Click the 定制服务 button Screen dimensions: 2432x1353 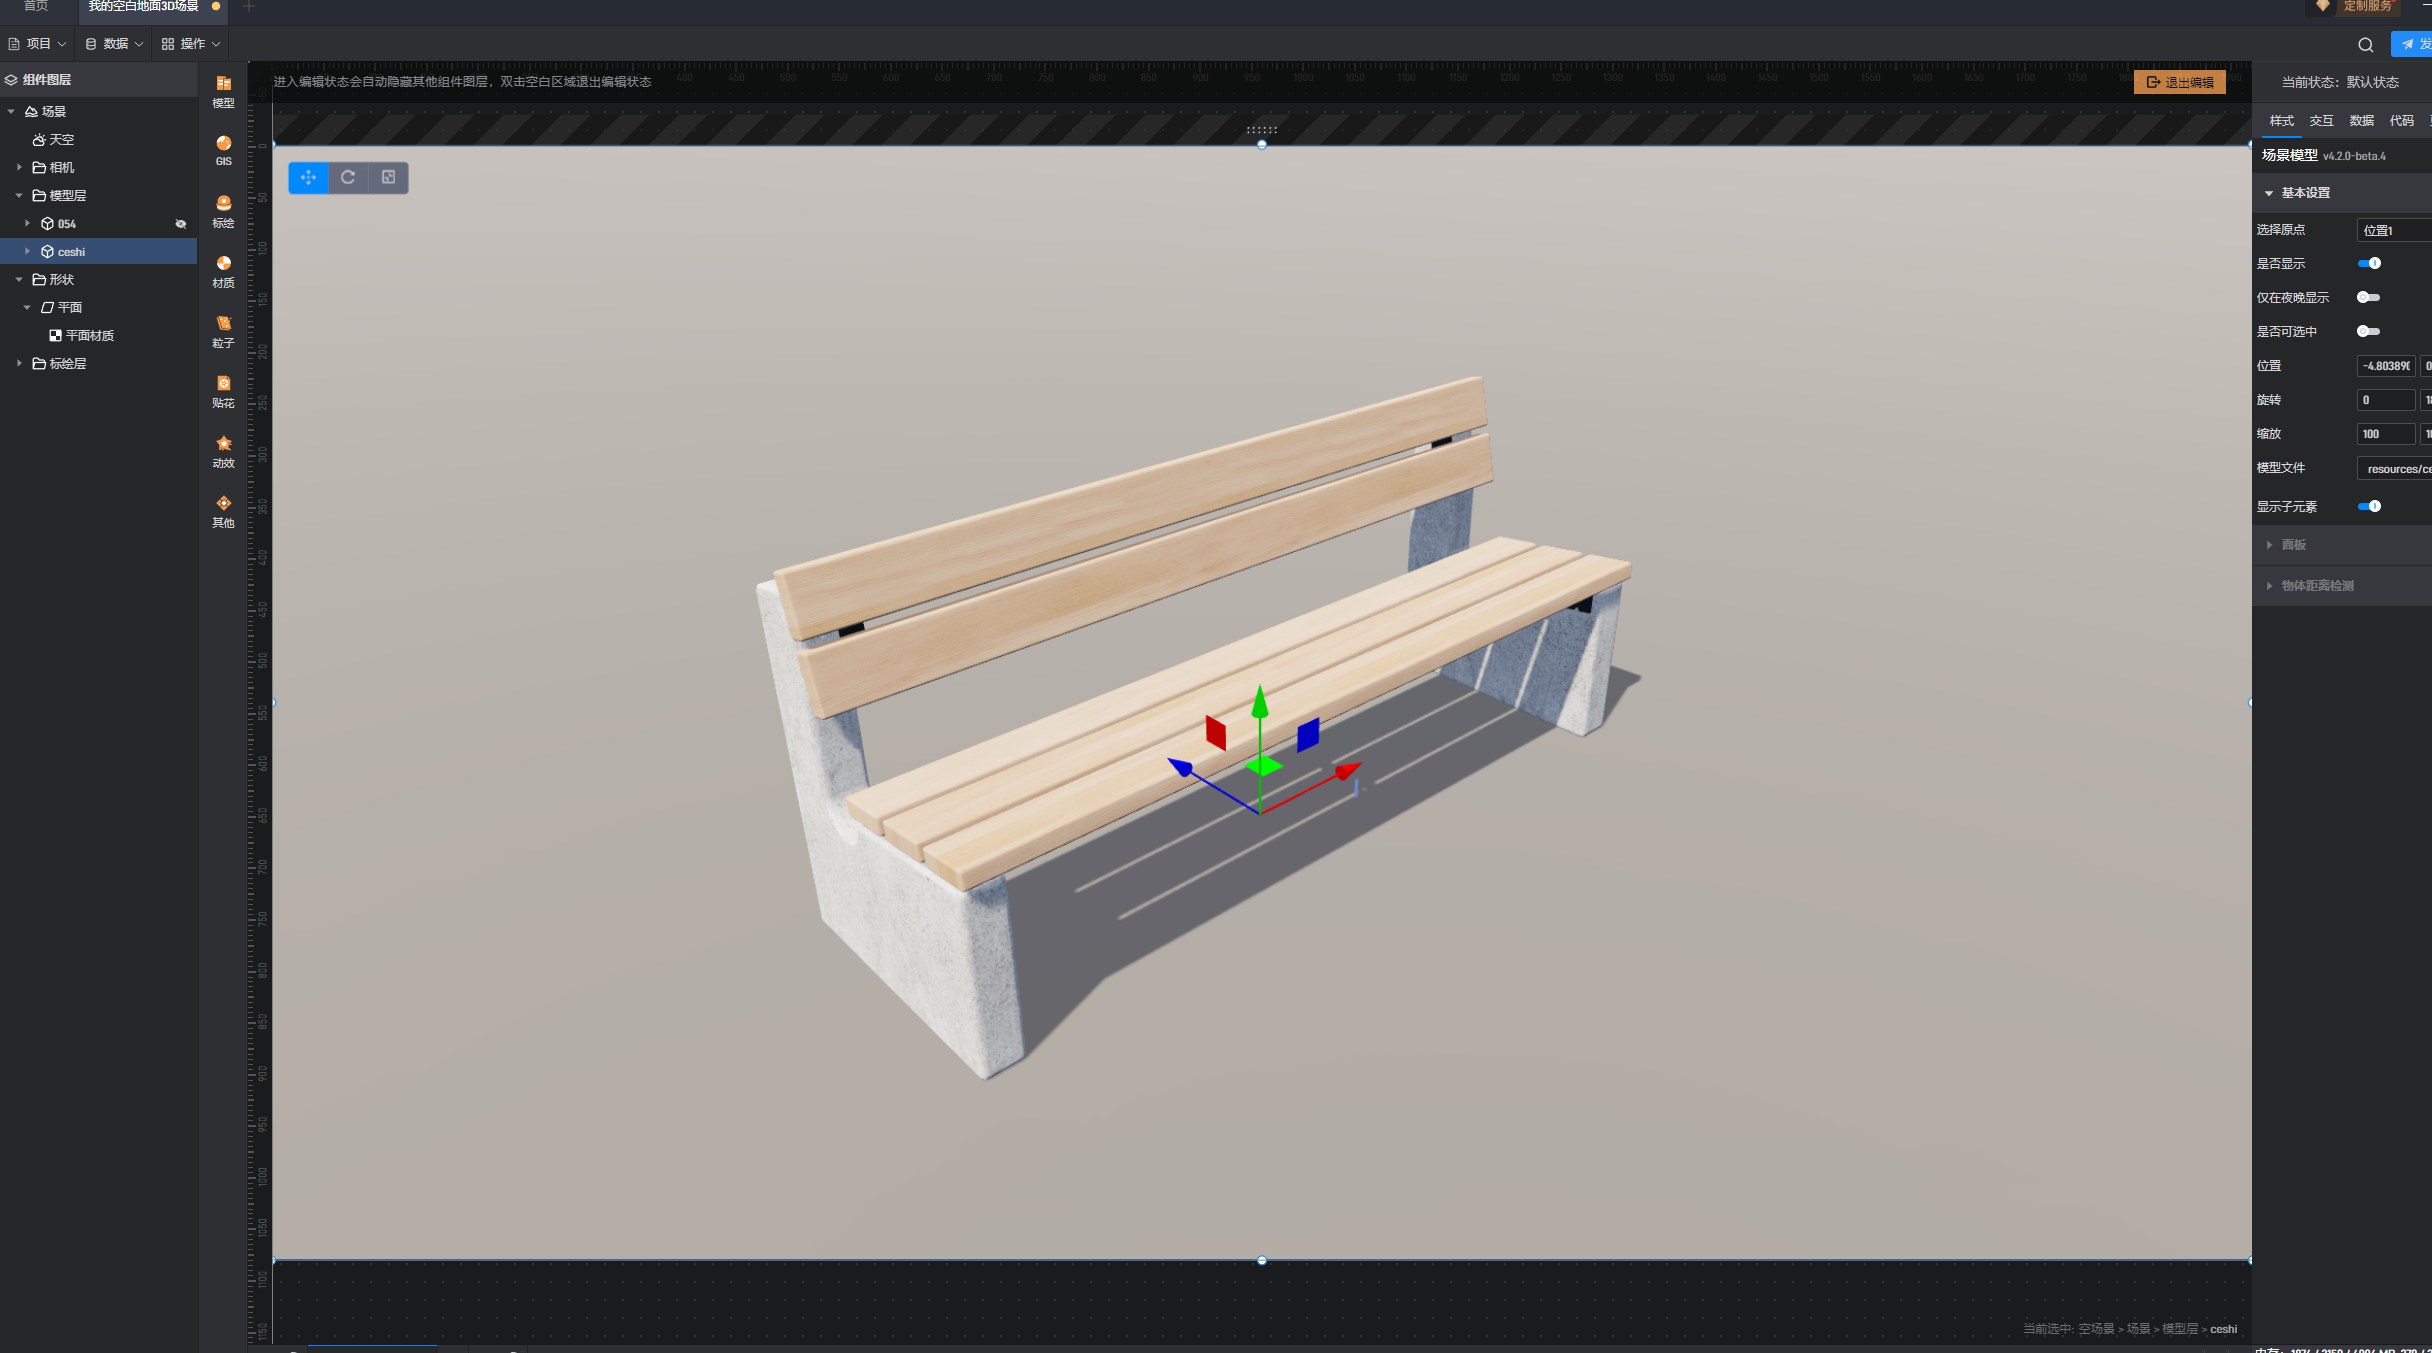tap(2366, 7)
